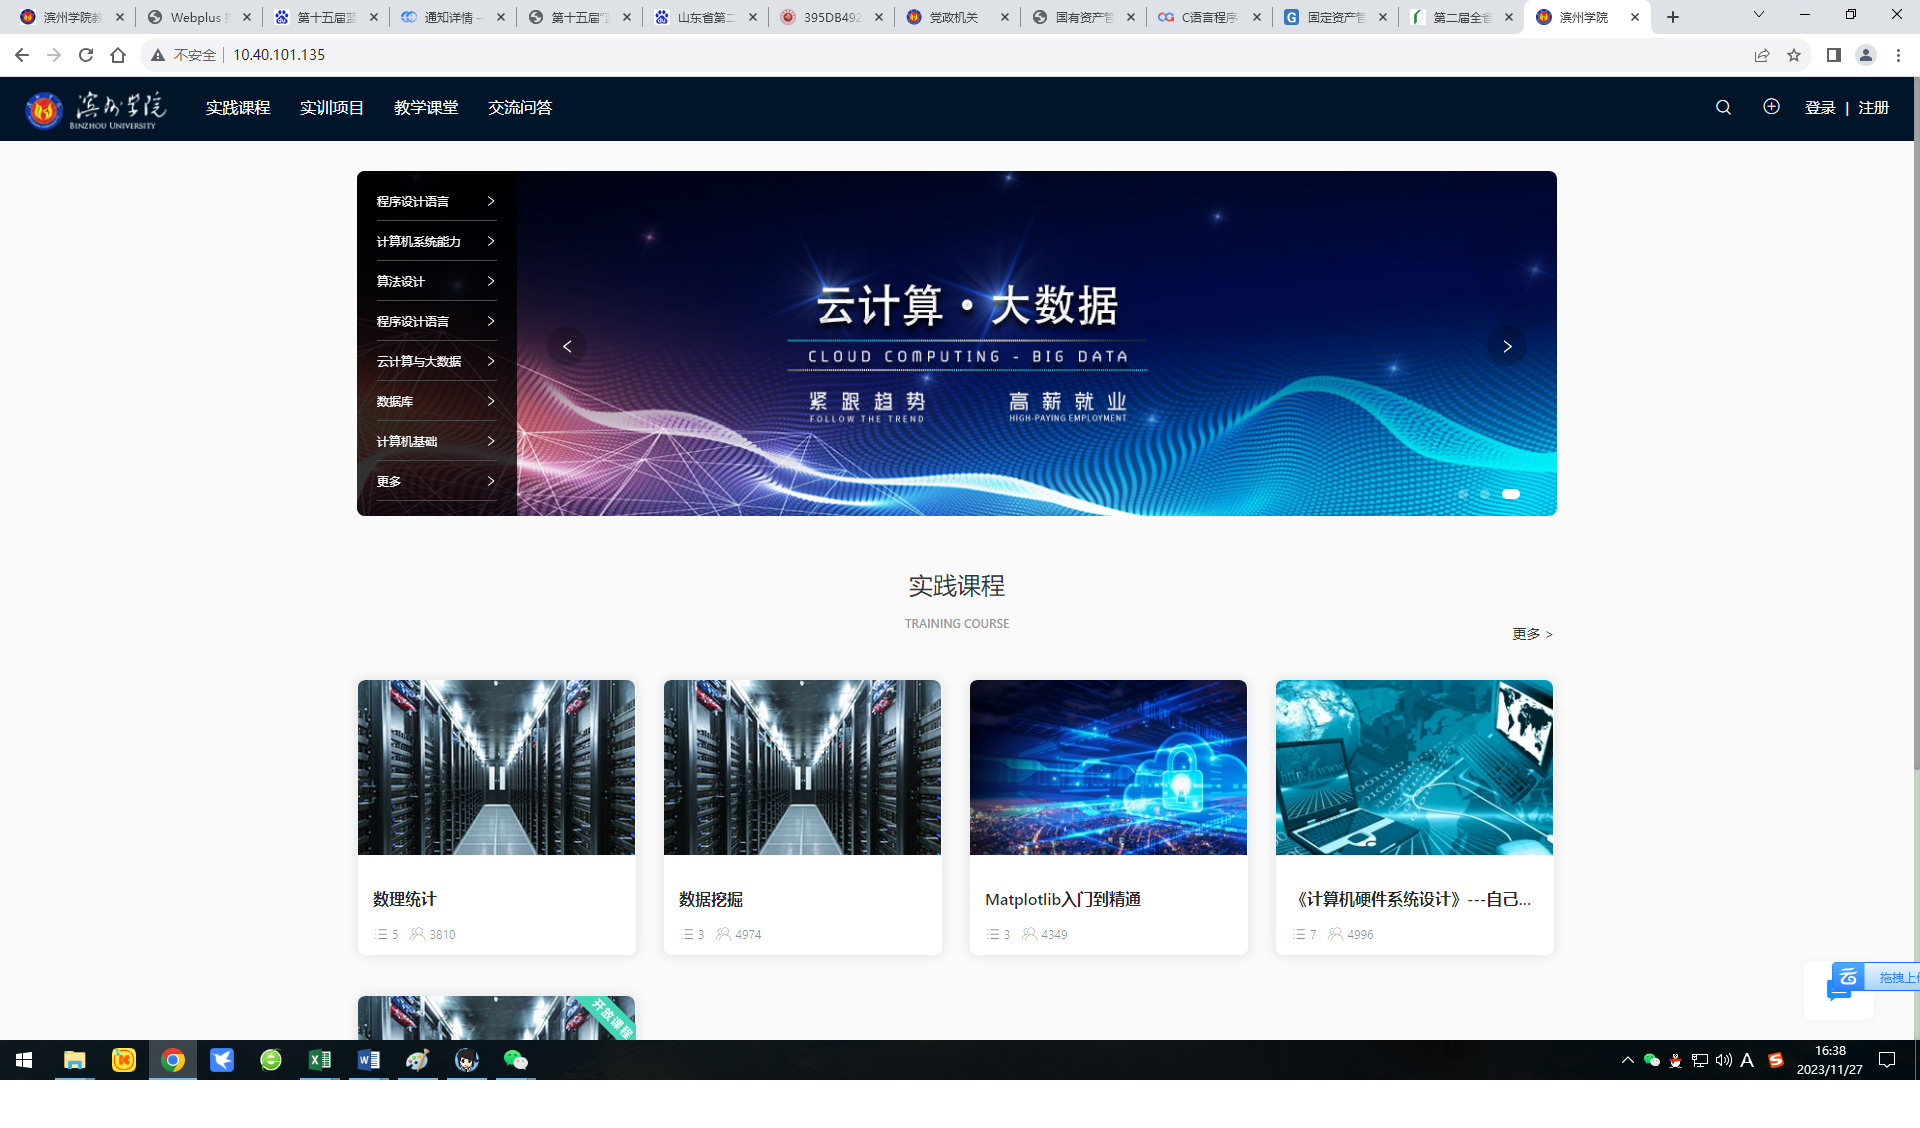This screenshot has width=1920, height=1128.
Task: Click the Binzhou University logo
Action: 96,109
